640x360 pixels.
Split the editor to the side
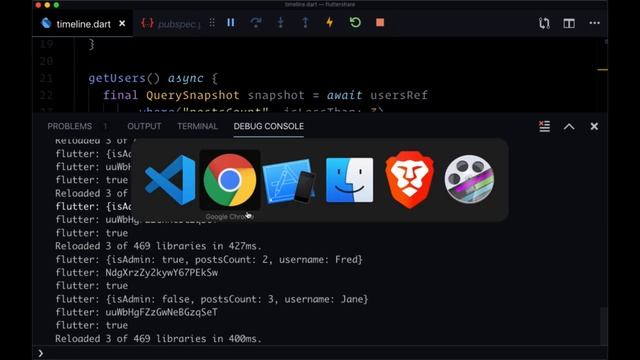pos(569,23)
